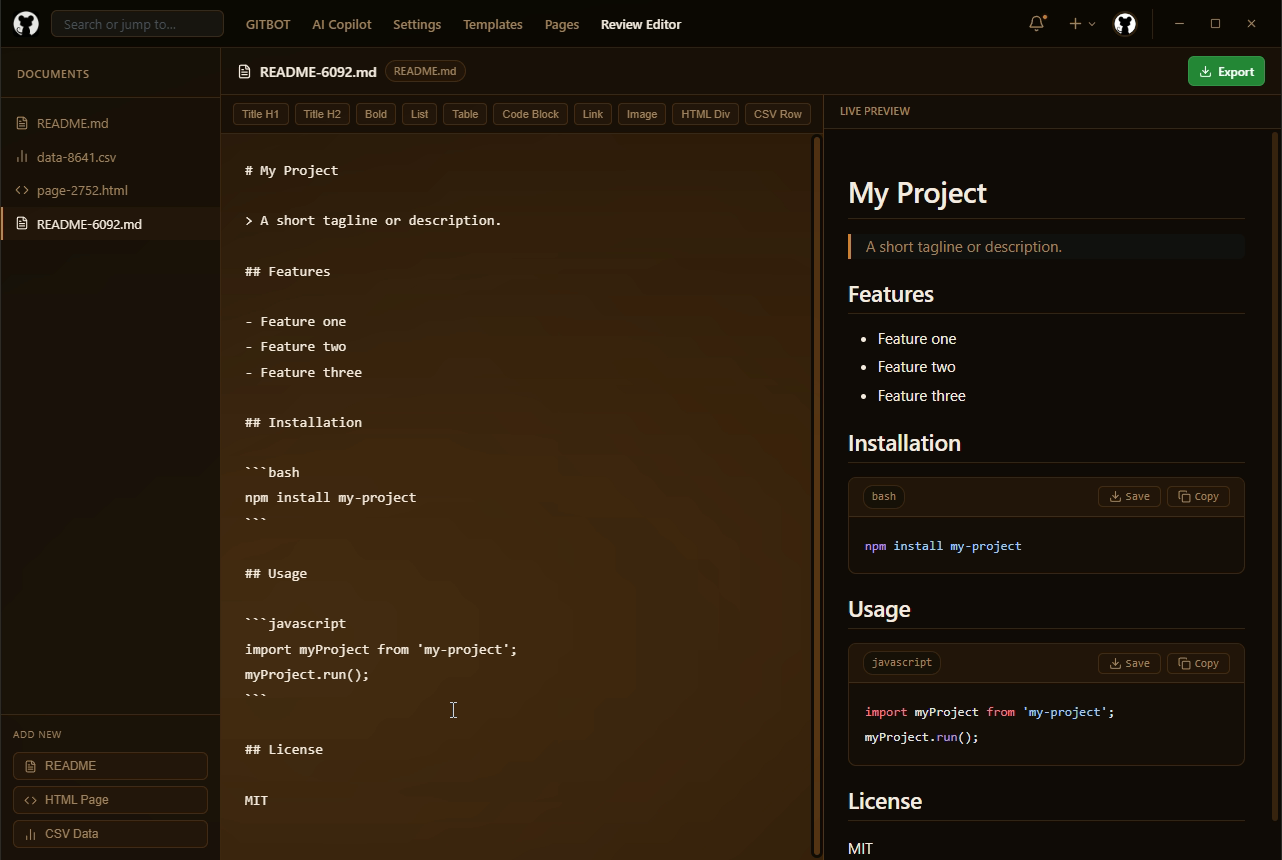The width and height of the screenshot is (1282, 860).
Task: Insert a Title H1 heading
Action: pos(260,114)
